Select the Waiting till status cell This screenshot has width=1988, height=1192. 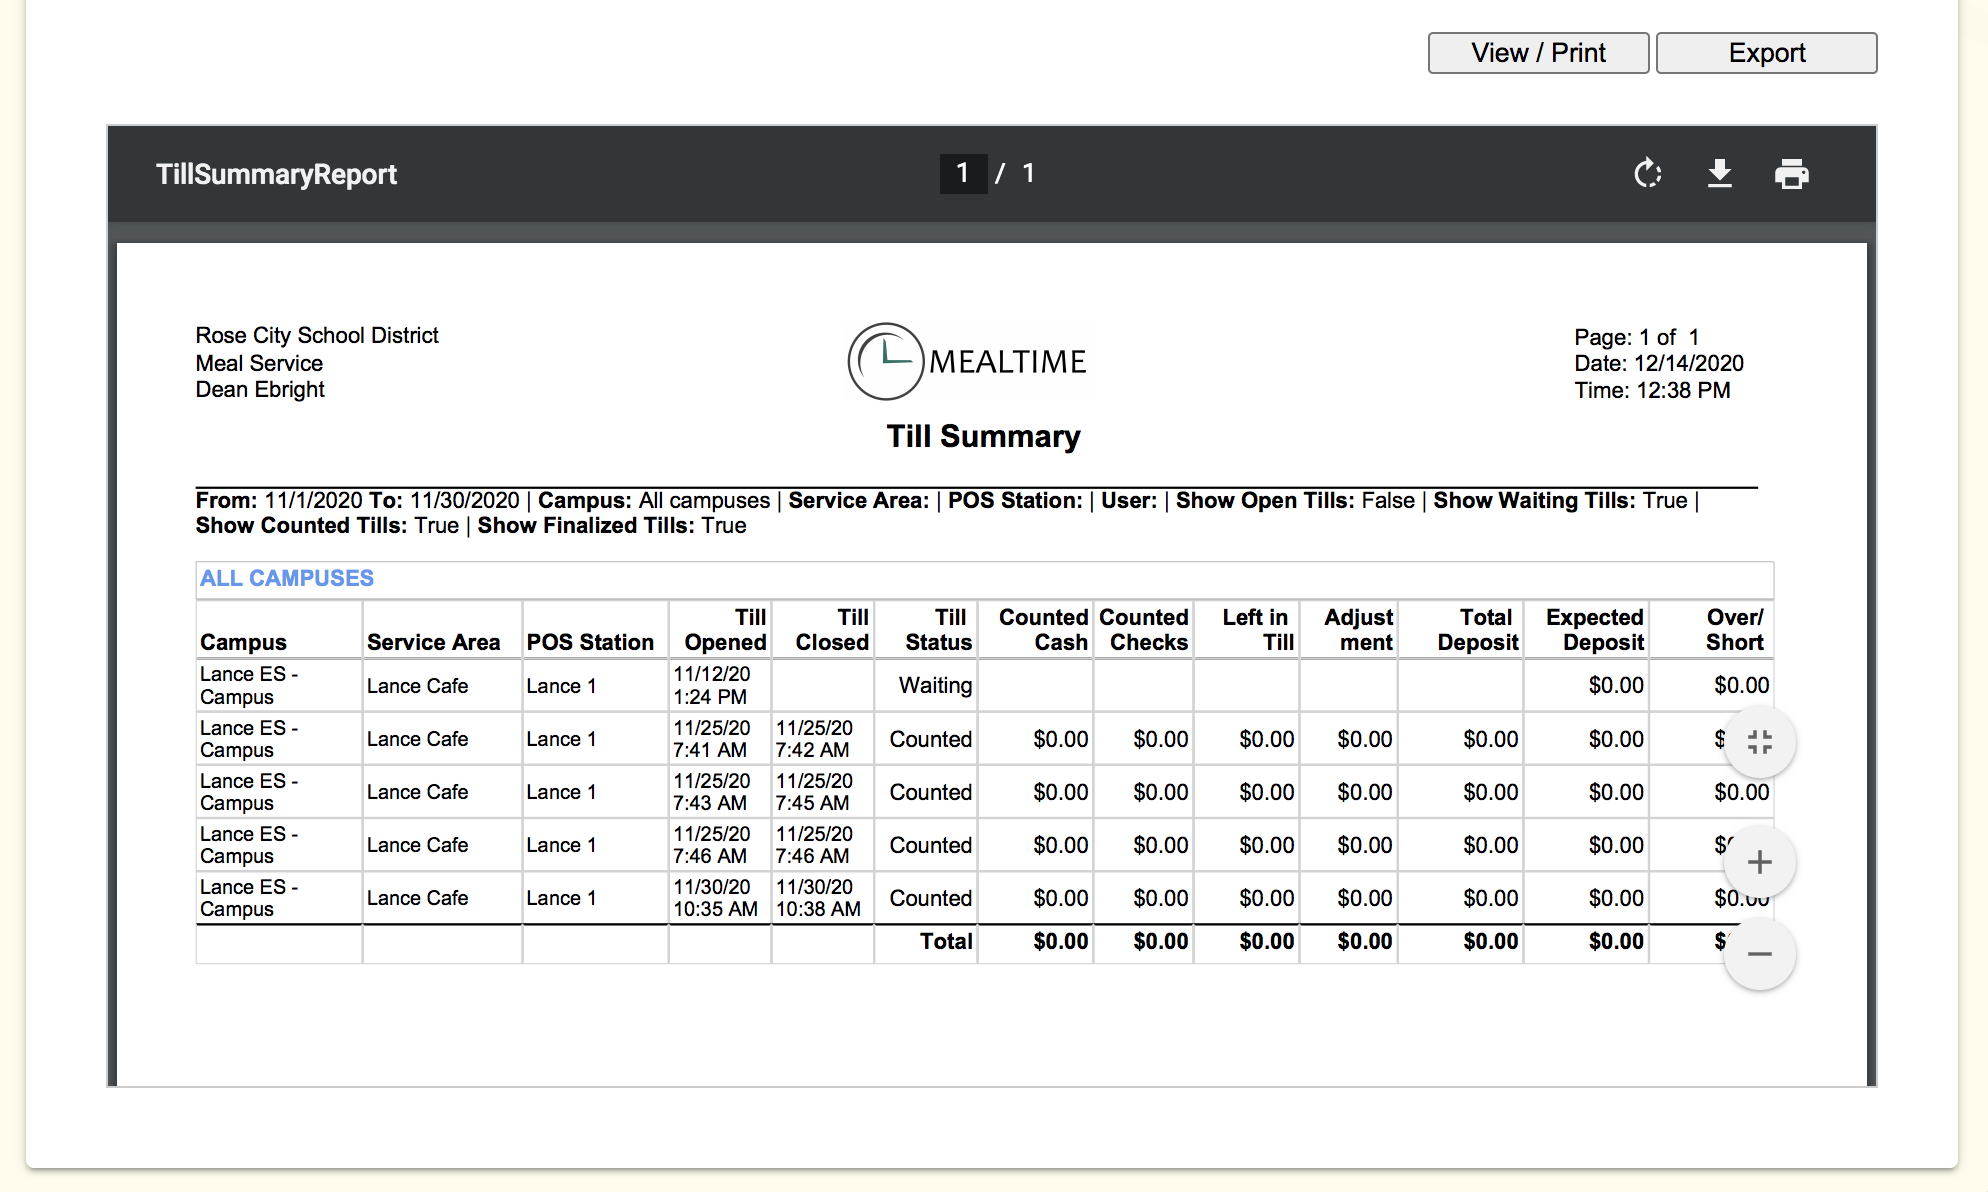click(934, 686)
